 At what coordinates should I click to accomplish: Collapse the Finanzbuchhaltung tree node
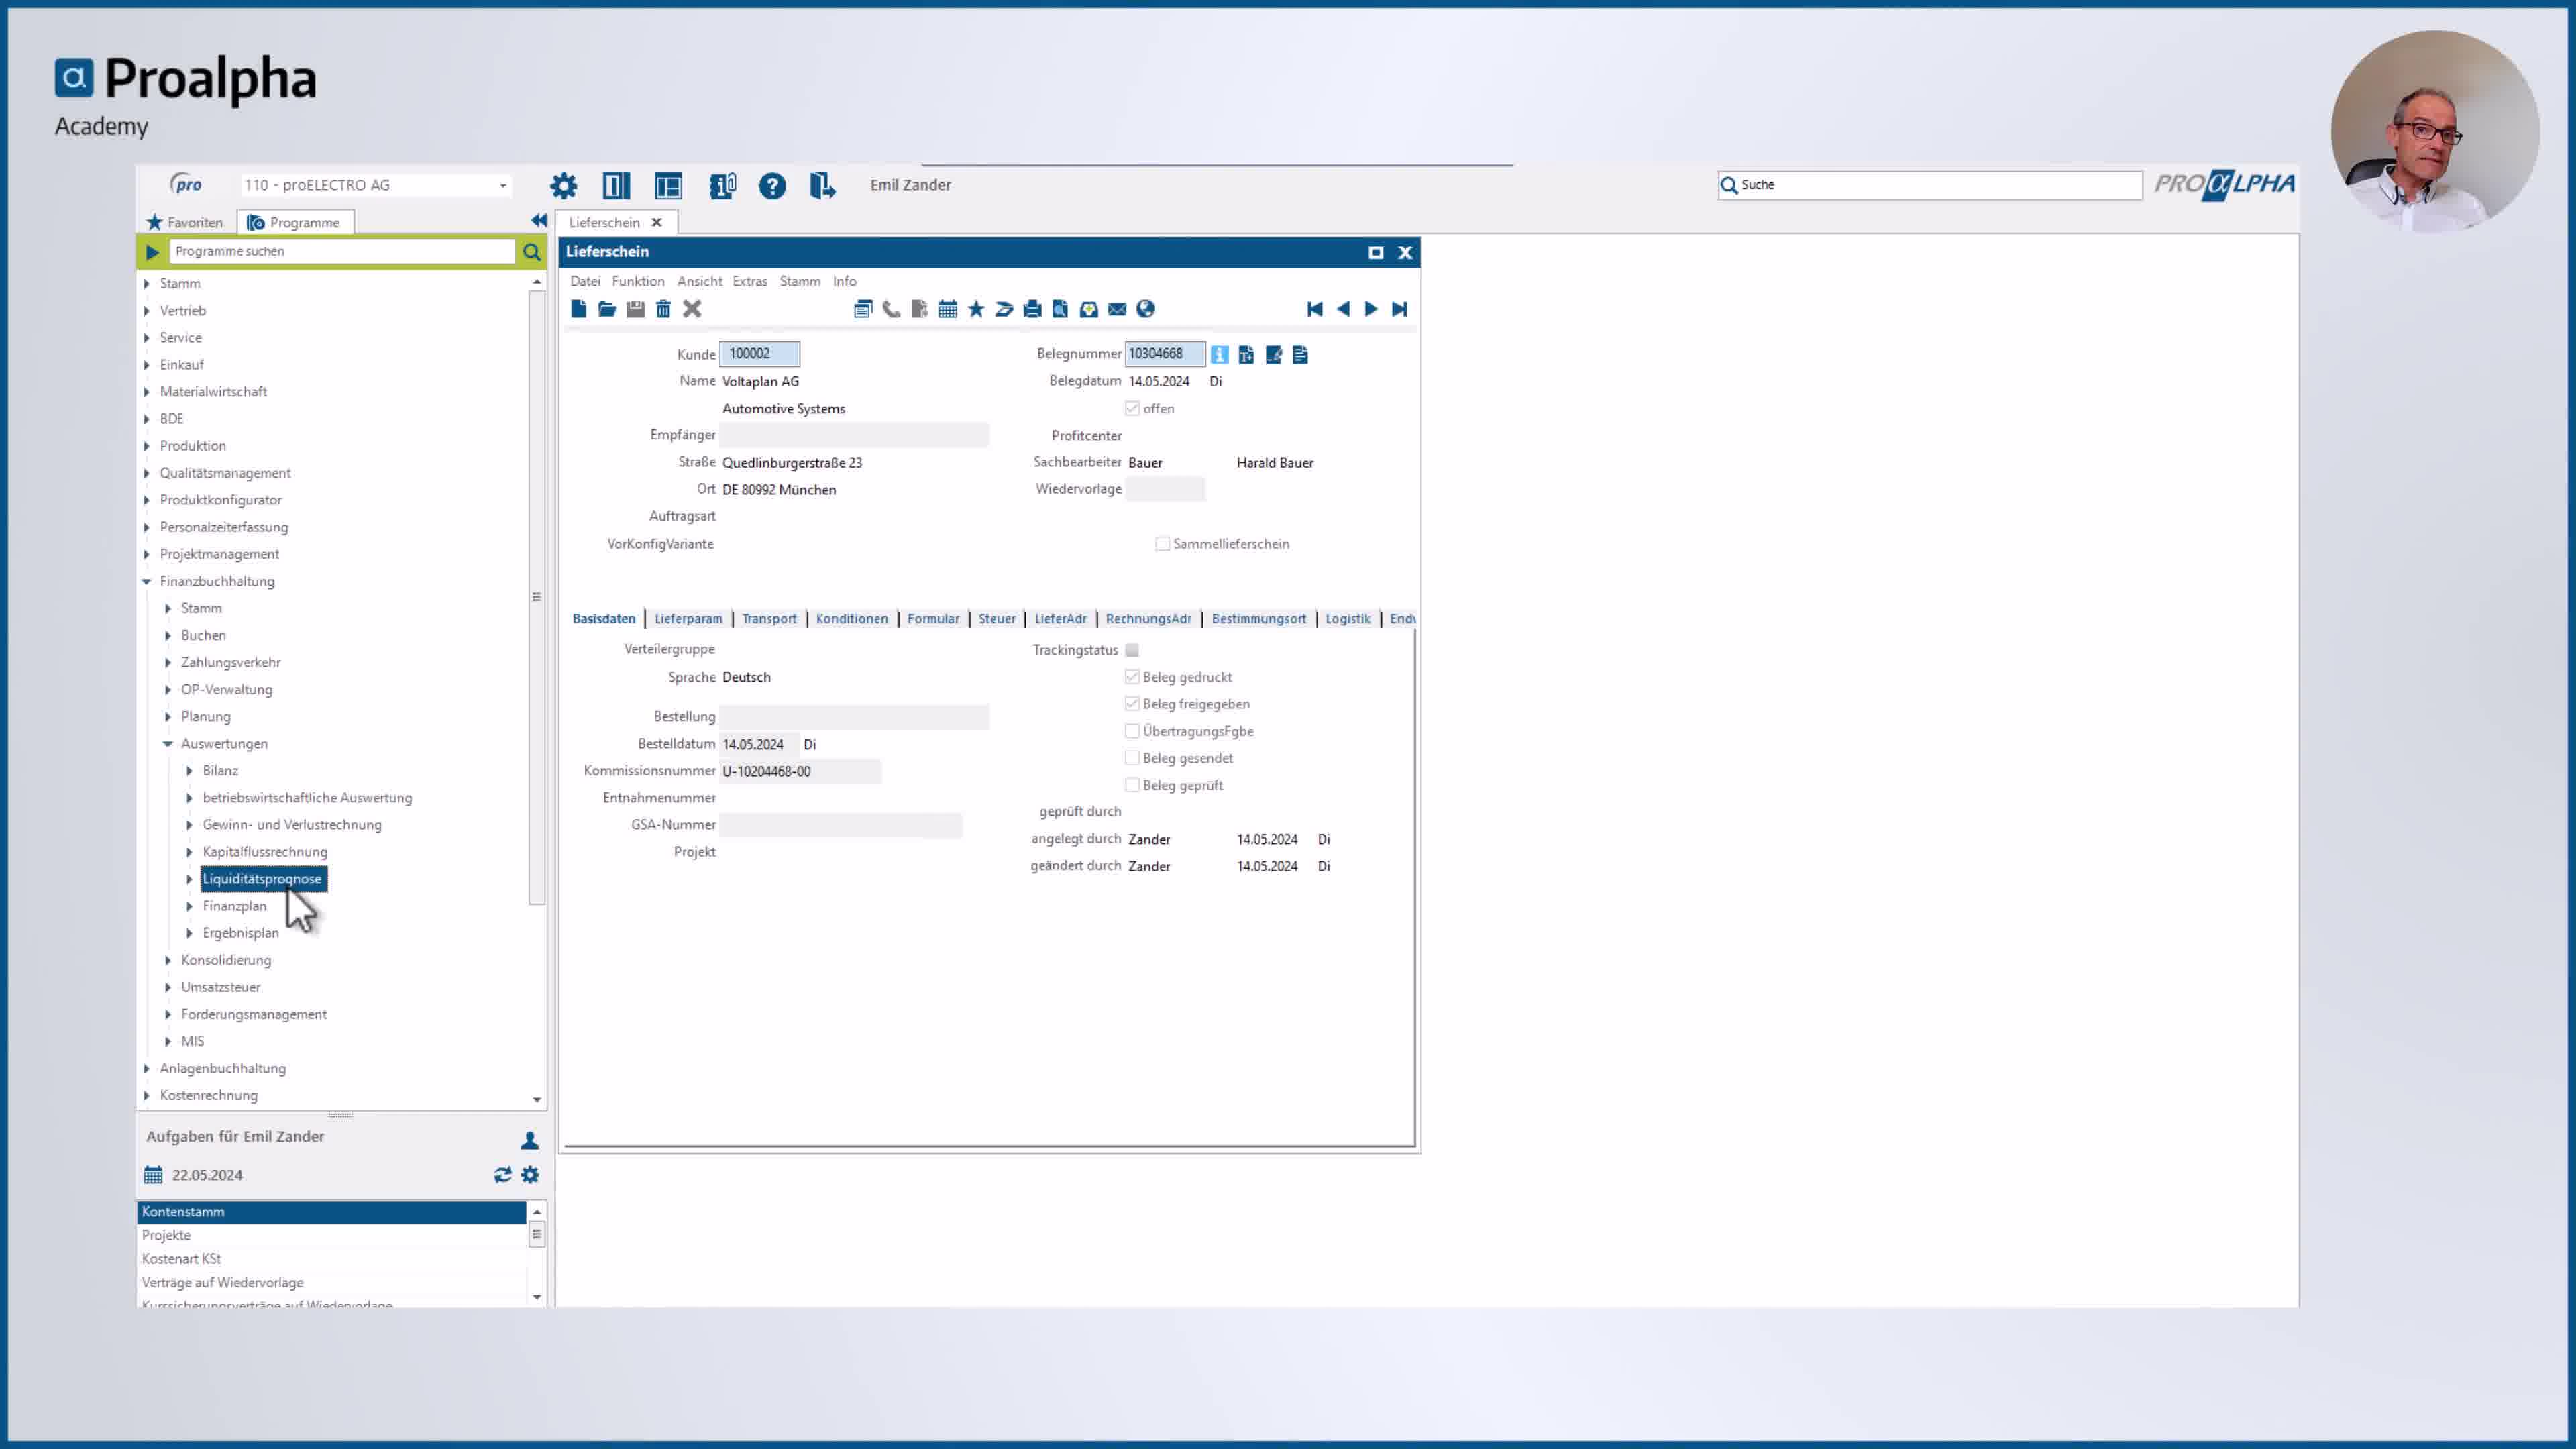point(147,581)
